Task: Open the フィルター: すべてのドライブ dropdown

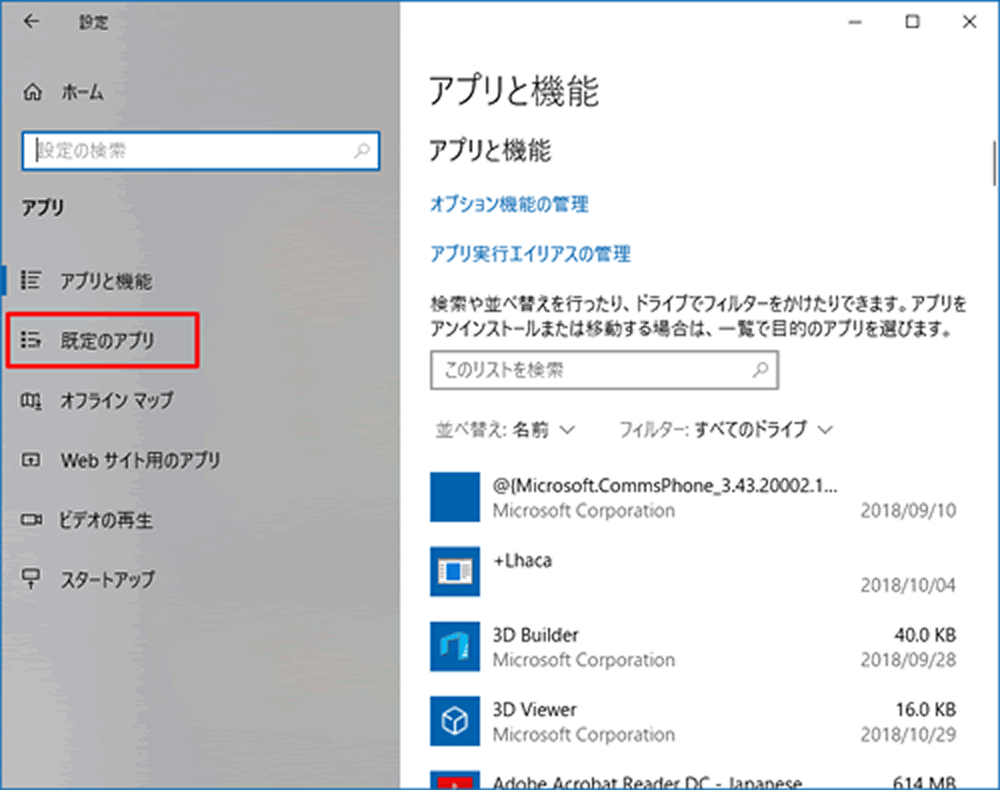Action: tap(726, 430)
